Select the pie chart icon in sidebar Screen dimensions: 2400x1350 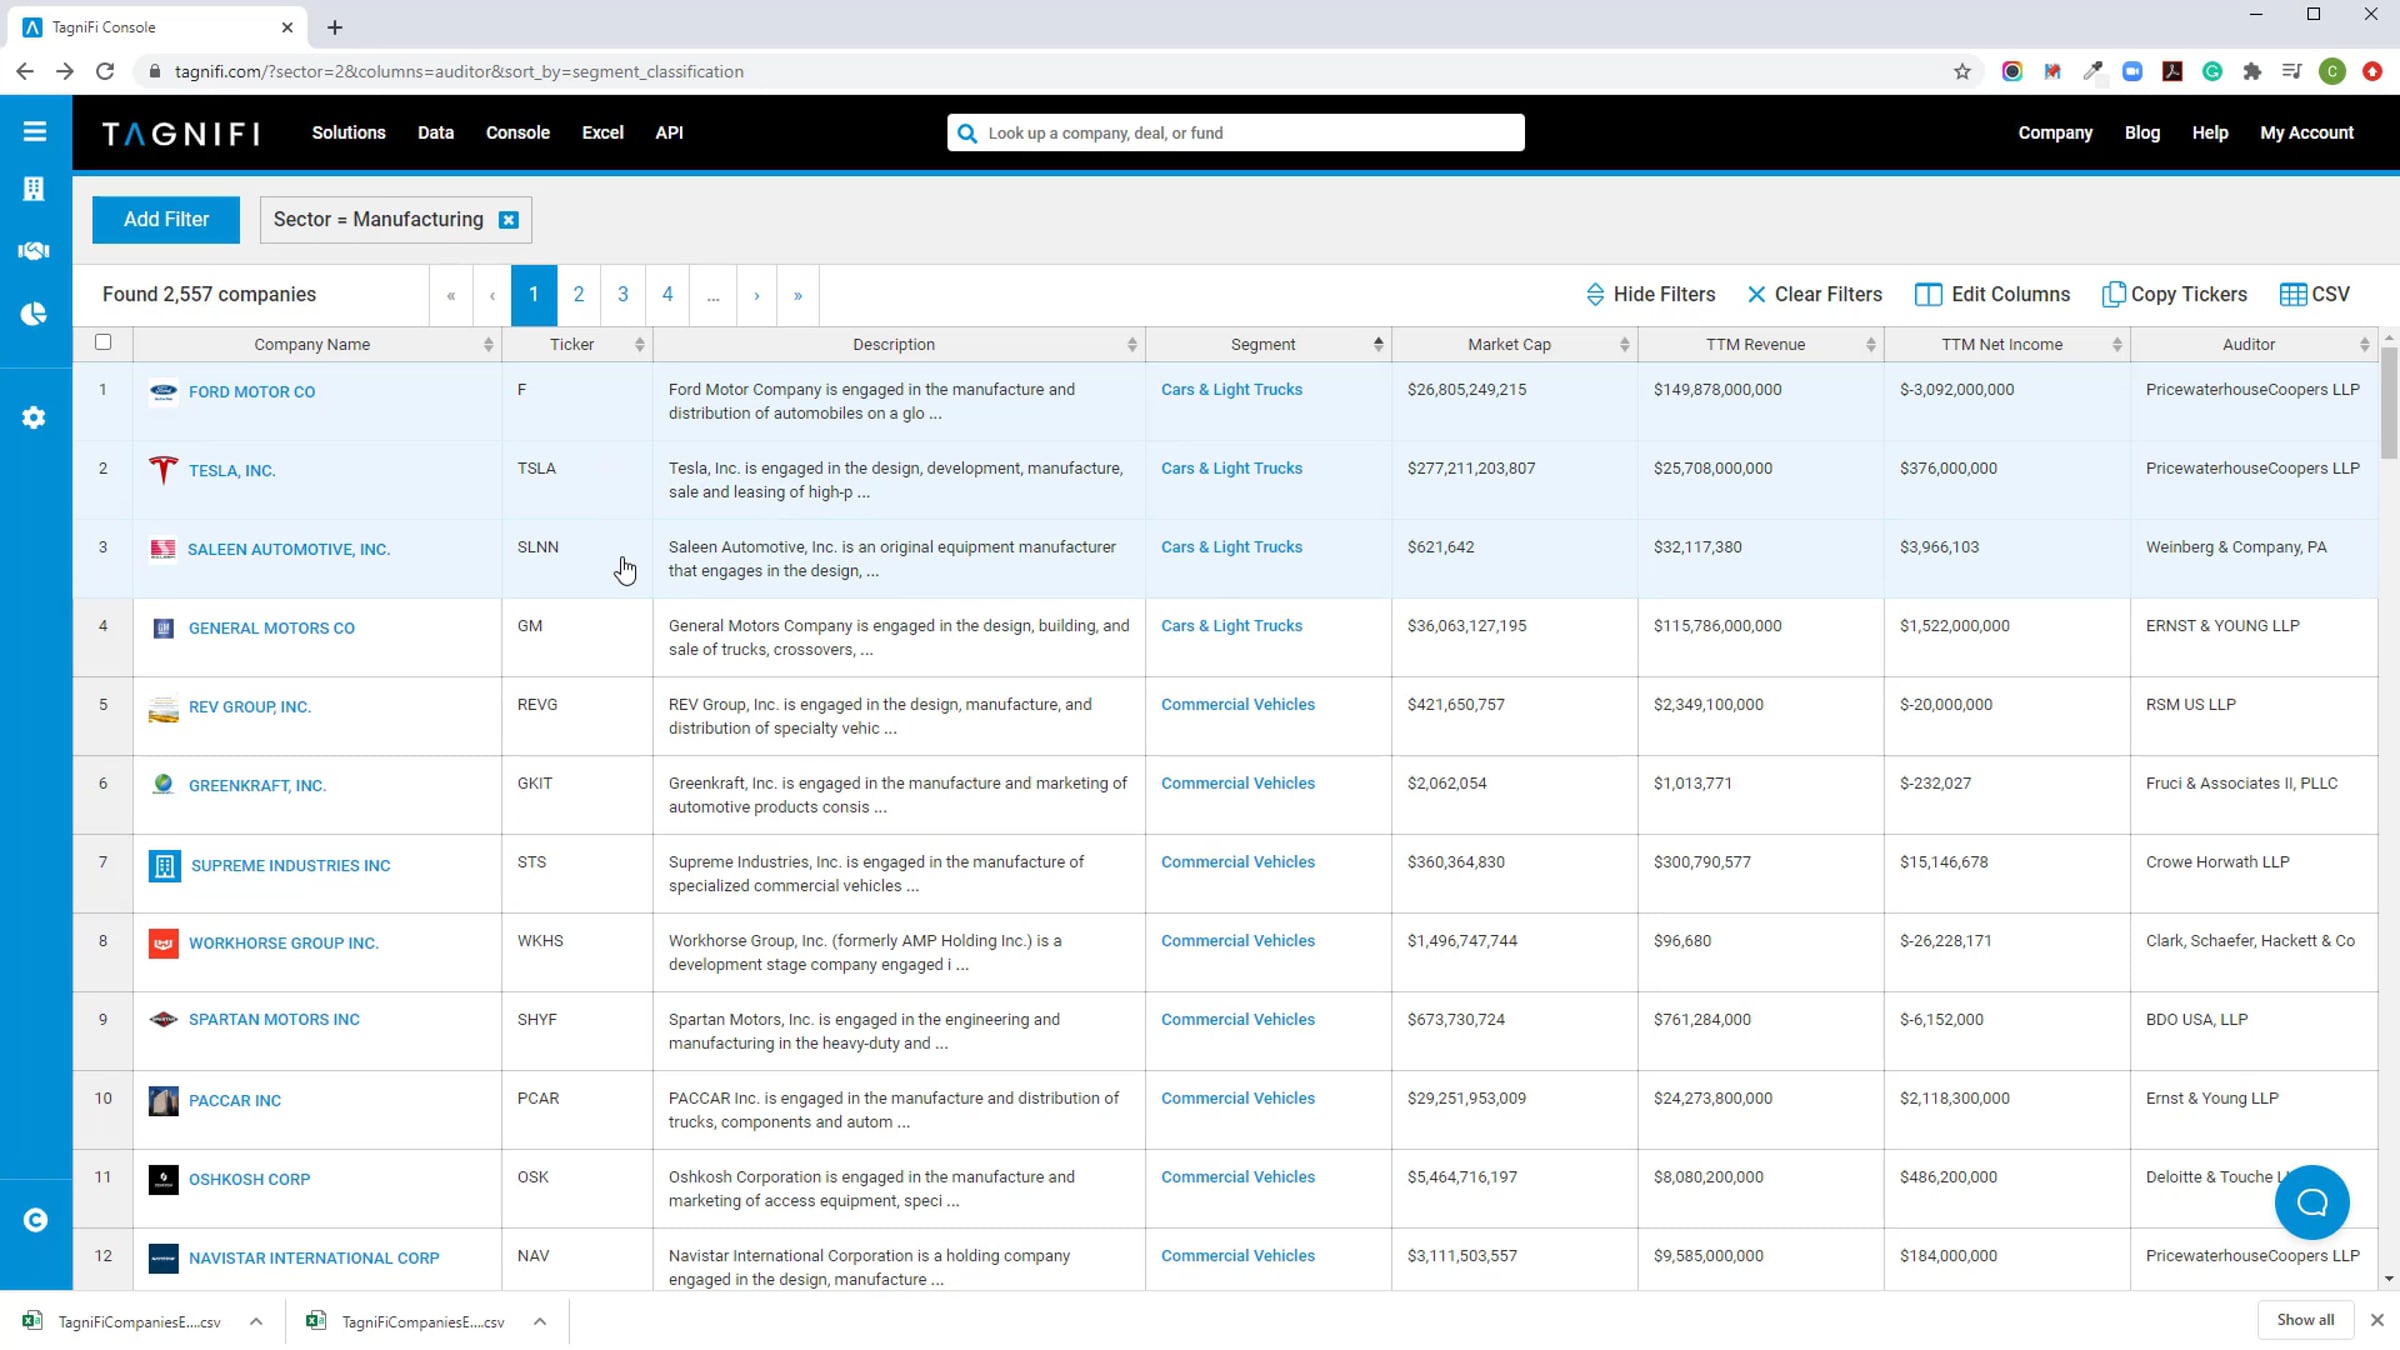click(34, 314)
